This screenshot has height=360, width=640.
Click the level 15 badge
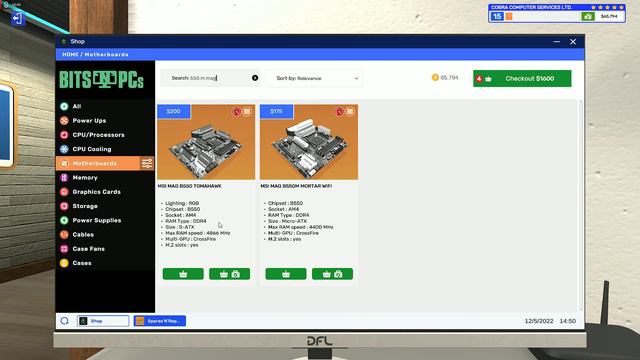[497, 16]
